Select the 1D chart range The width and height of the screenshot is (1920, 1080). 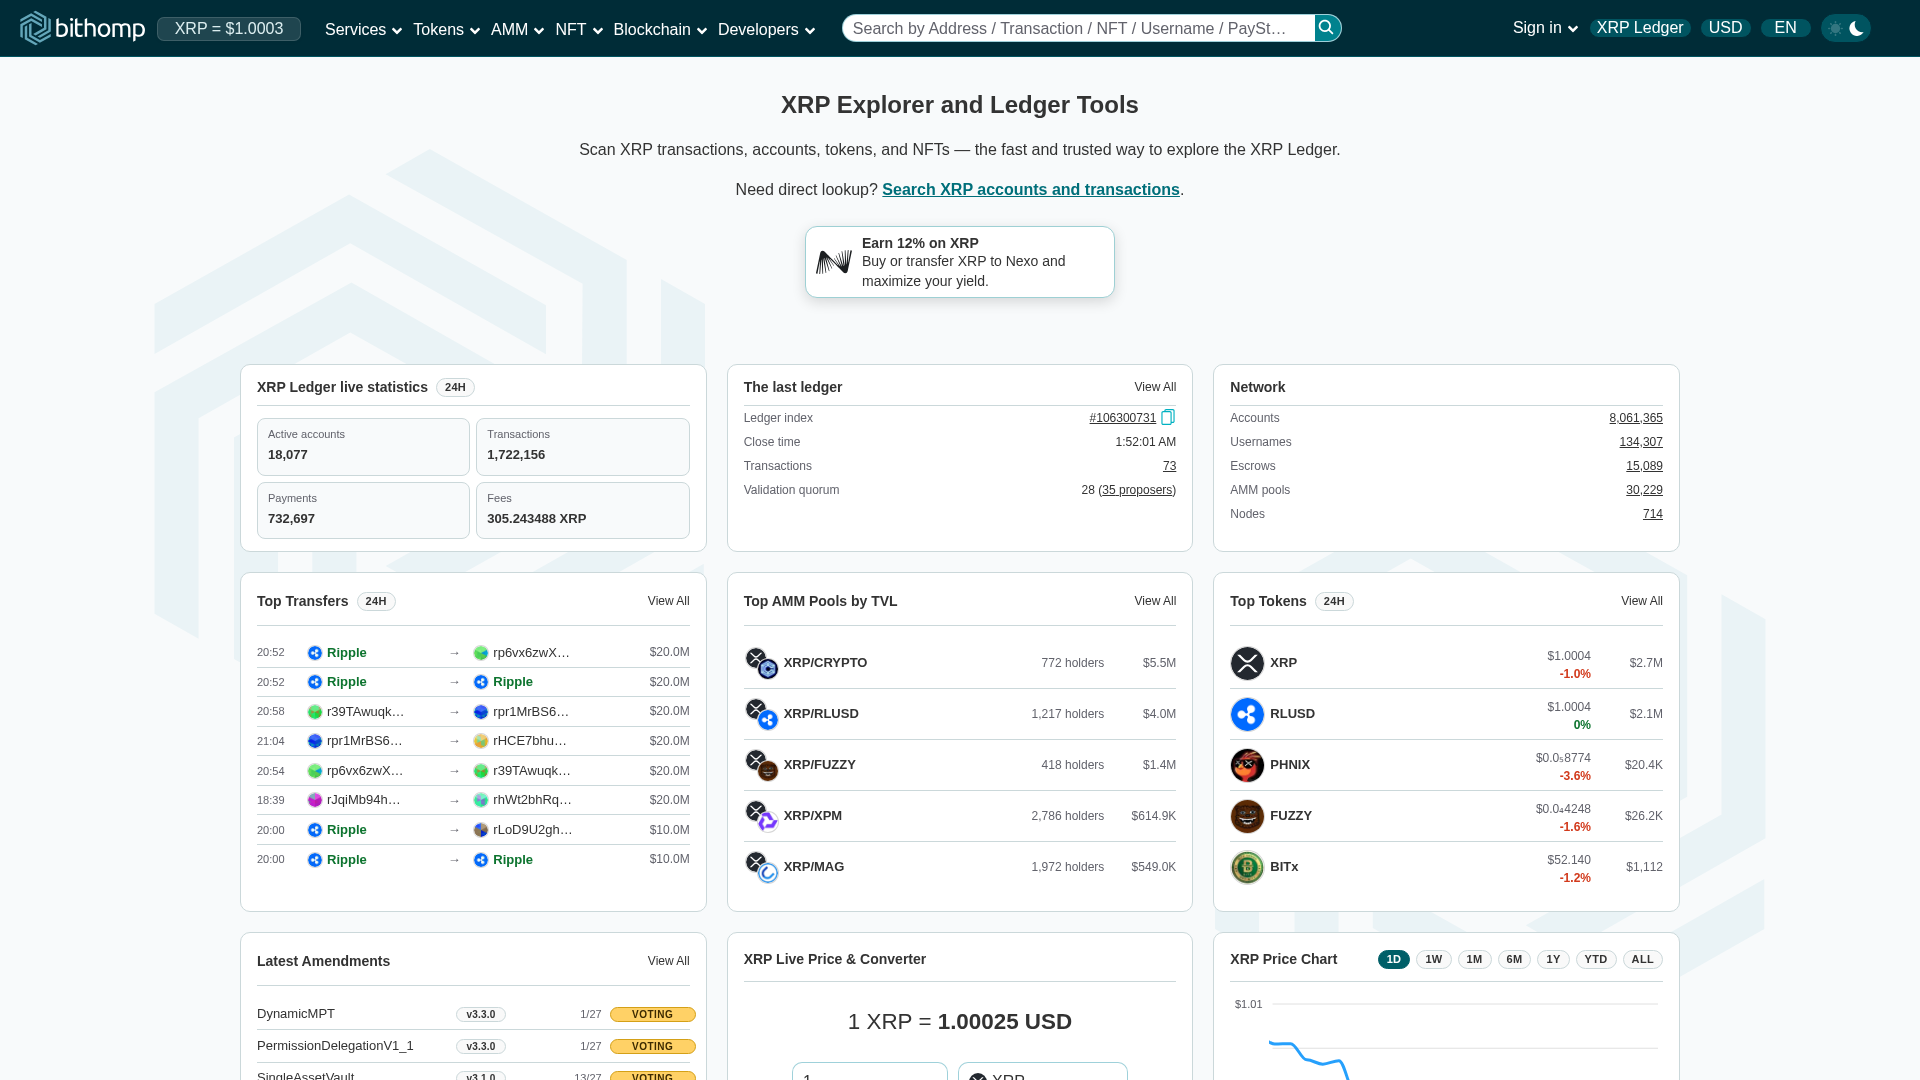[x=1394, y=959]
